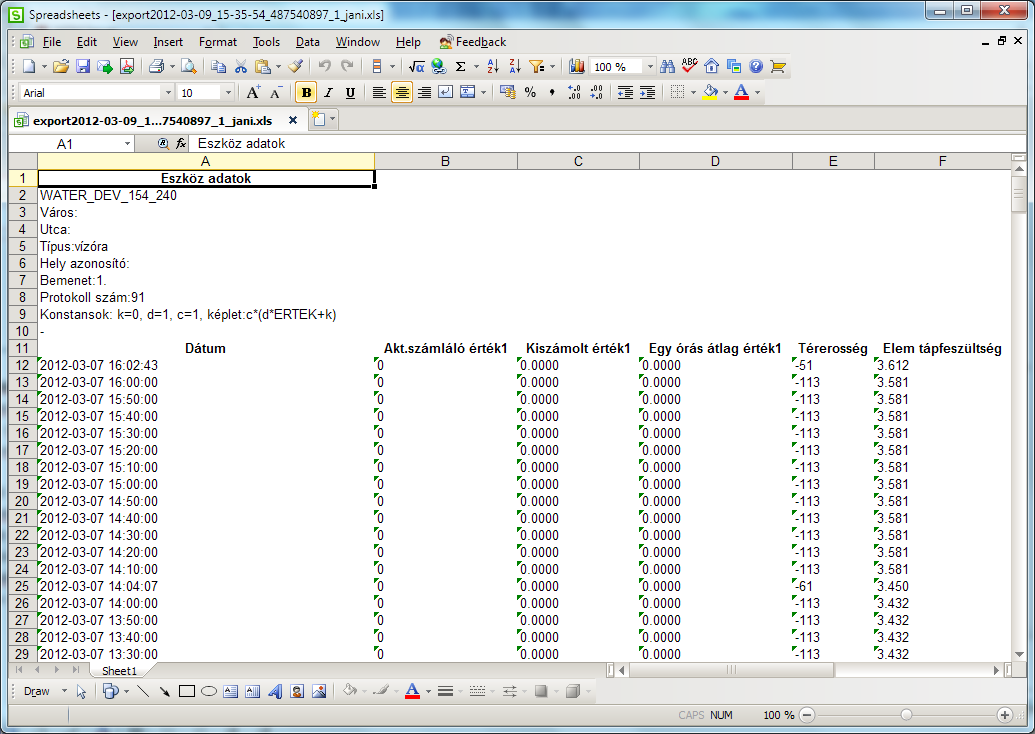
Task: Insert a chart using the chart icon
Action: [577, 66]
